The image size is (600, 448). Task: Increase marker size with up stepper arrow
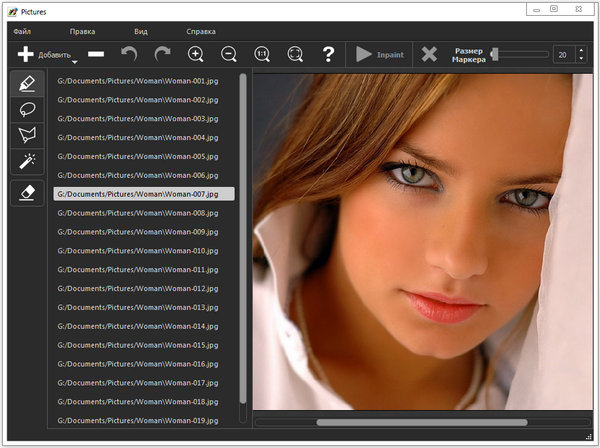click(x=582, y=49)
